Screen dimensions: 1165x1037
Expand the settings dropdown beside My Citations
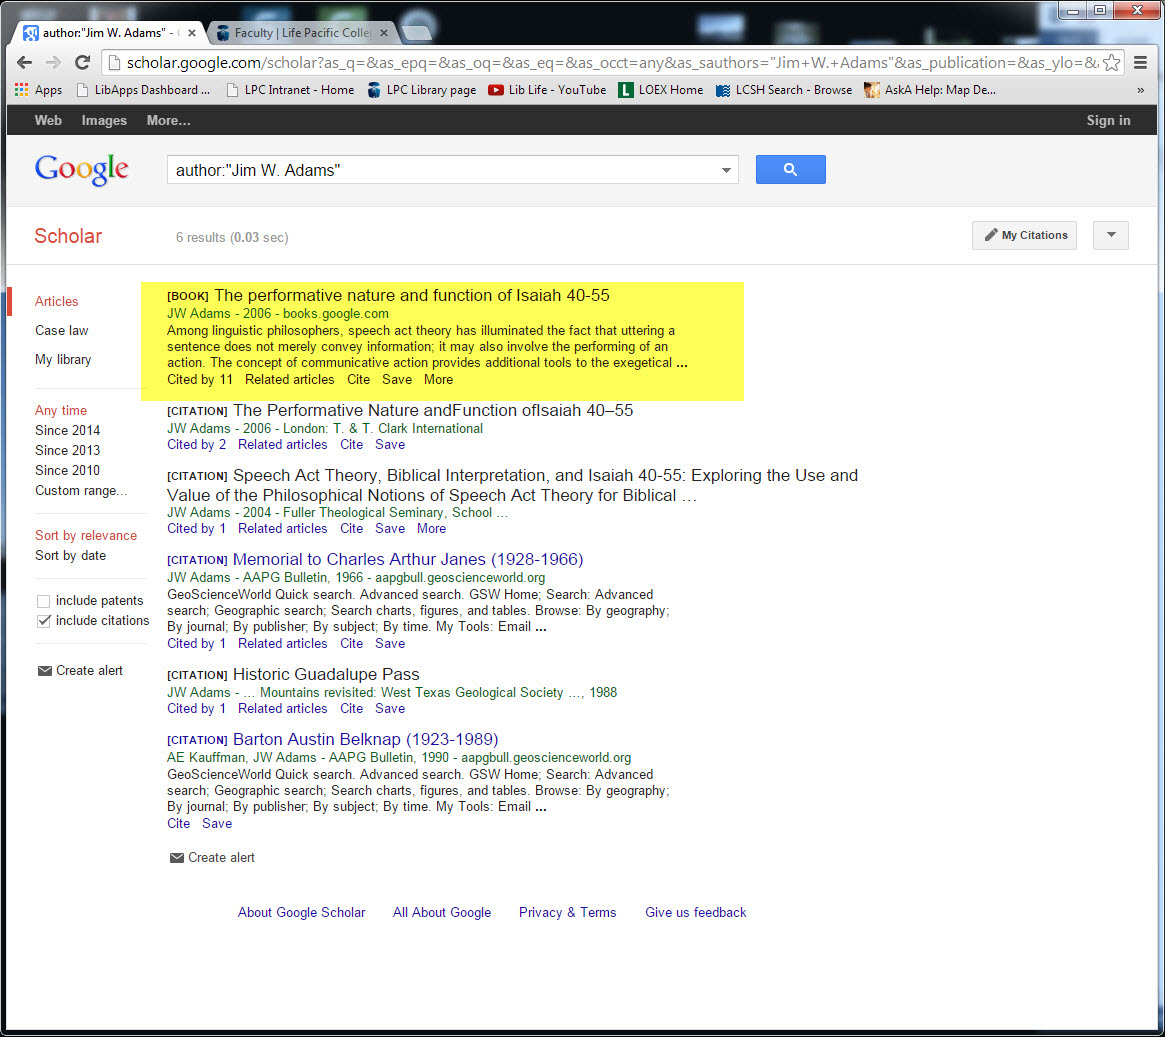click(x=1111, y=235)
